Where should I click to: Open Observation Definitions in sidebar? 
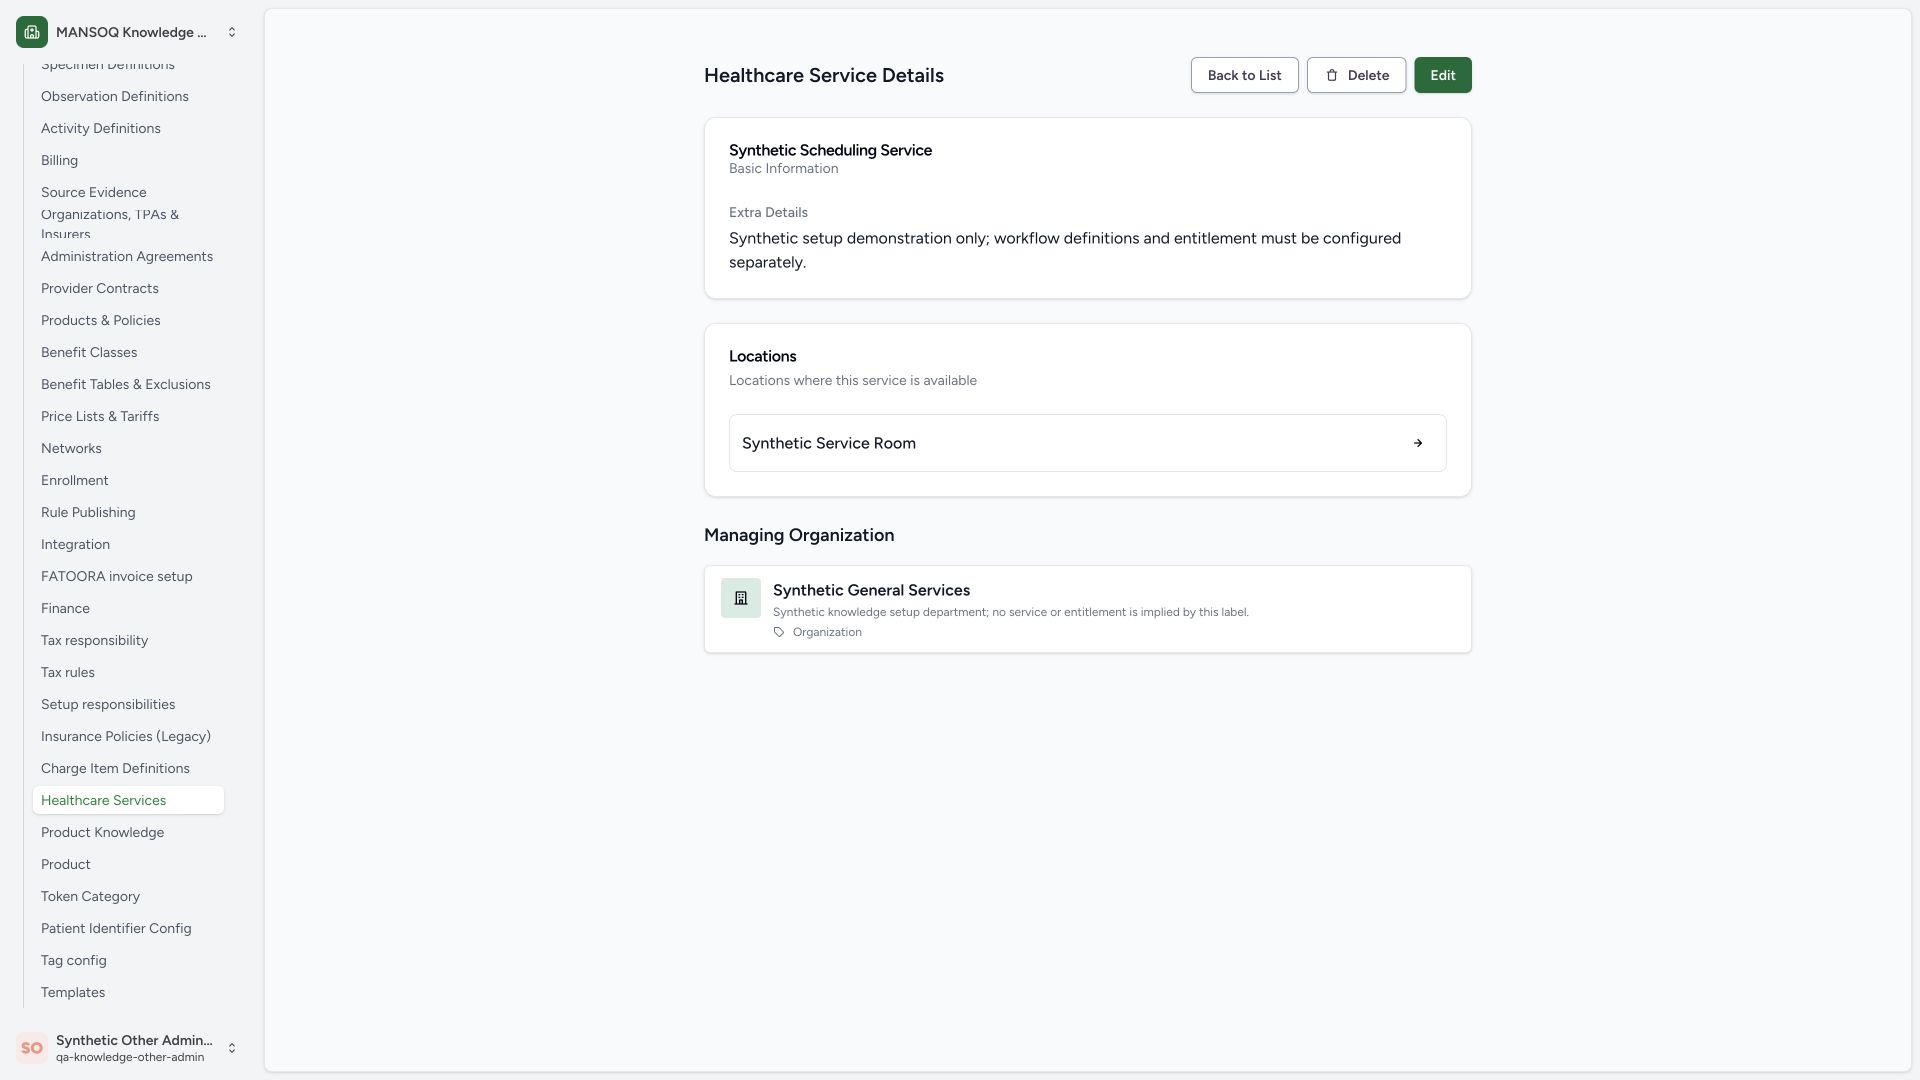click(x=128, y=96)
